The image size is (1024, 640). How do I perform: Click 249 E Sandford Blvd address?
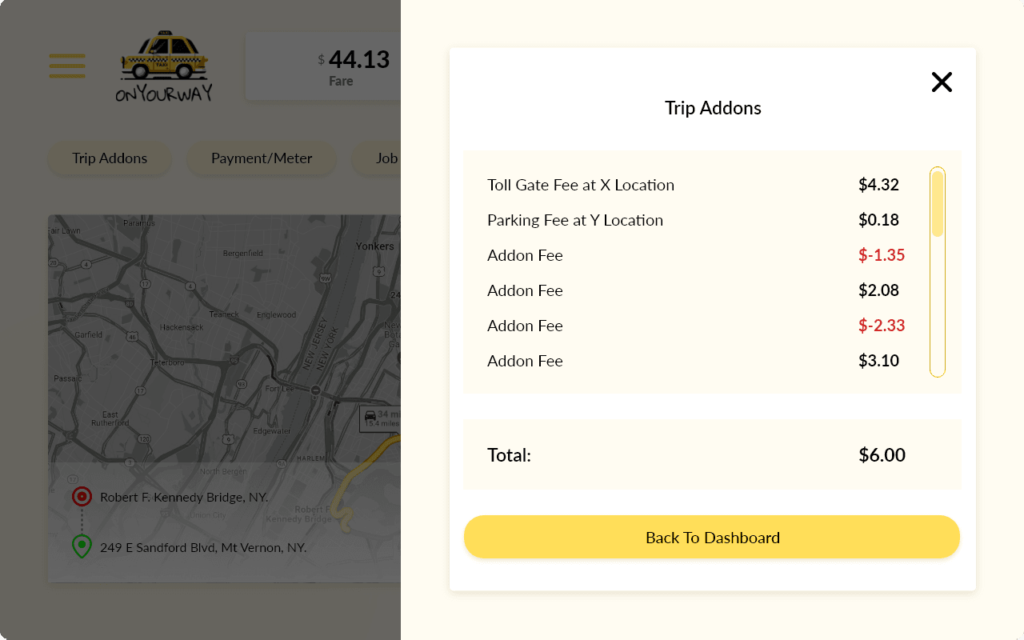[x=202, y=547]
